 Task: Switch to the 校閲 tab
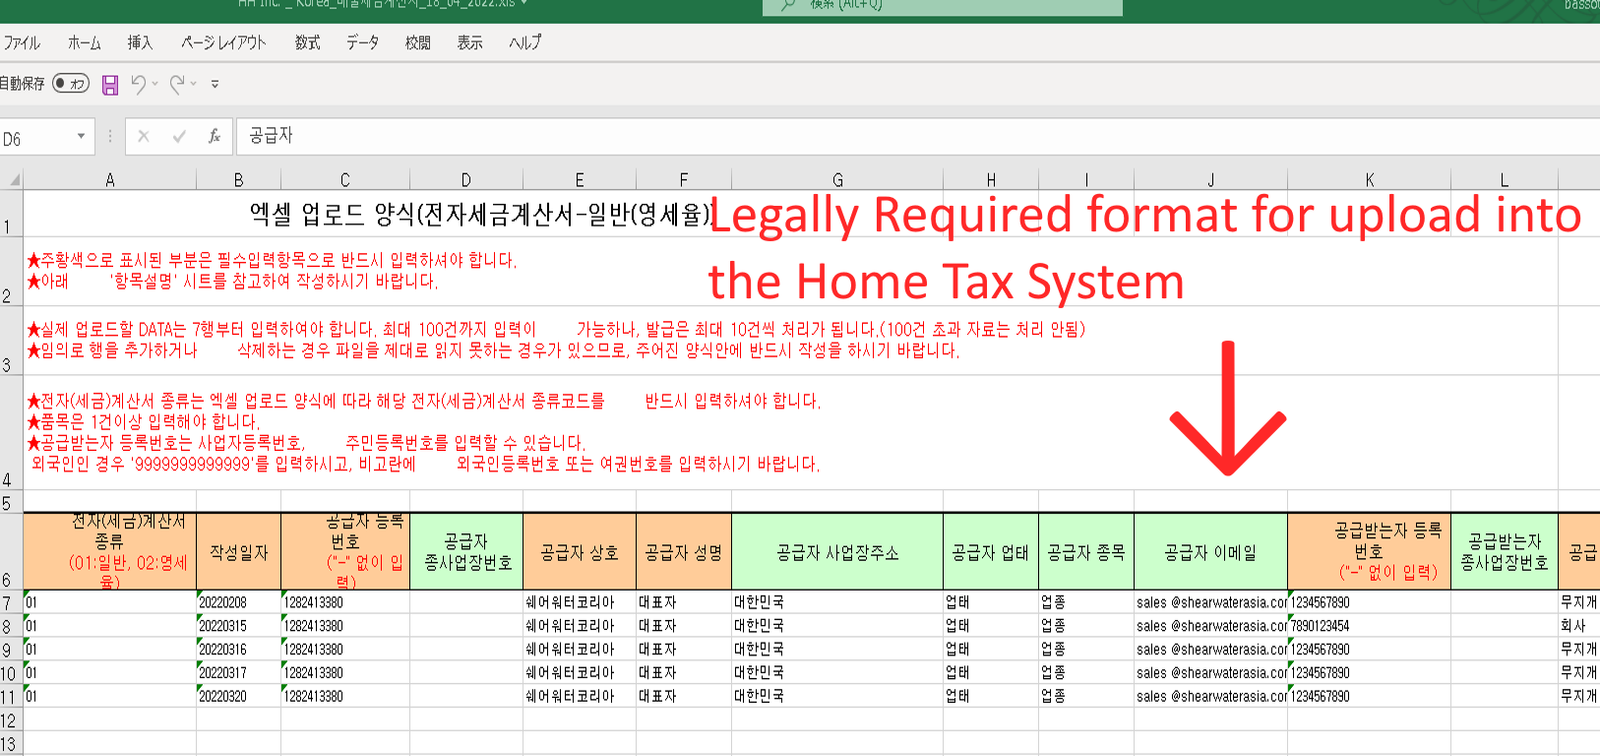pos(418,43)
